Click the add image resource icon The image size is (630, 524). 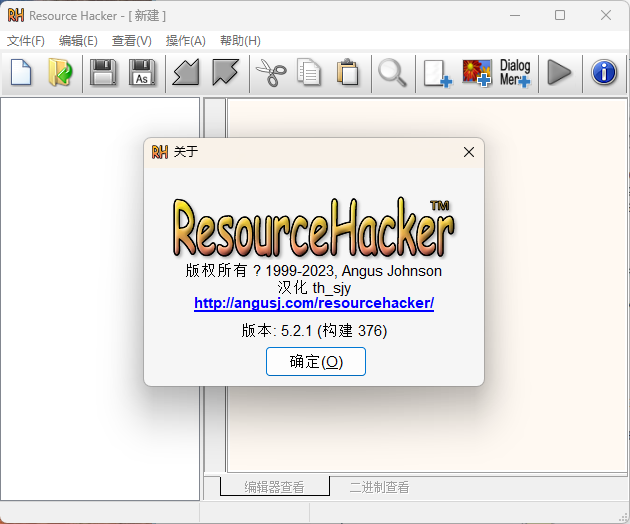[476, 73]
